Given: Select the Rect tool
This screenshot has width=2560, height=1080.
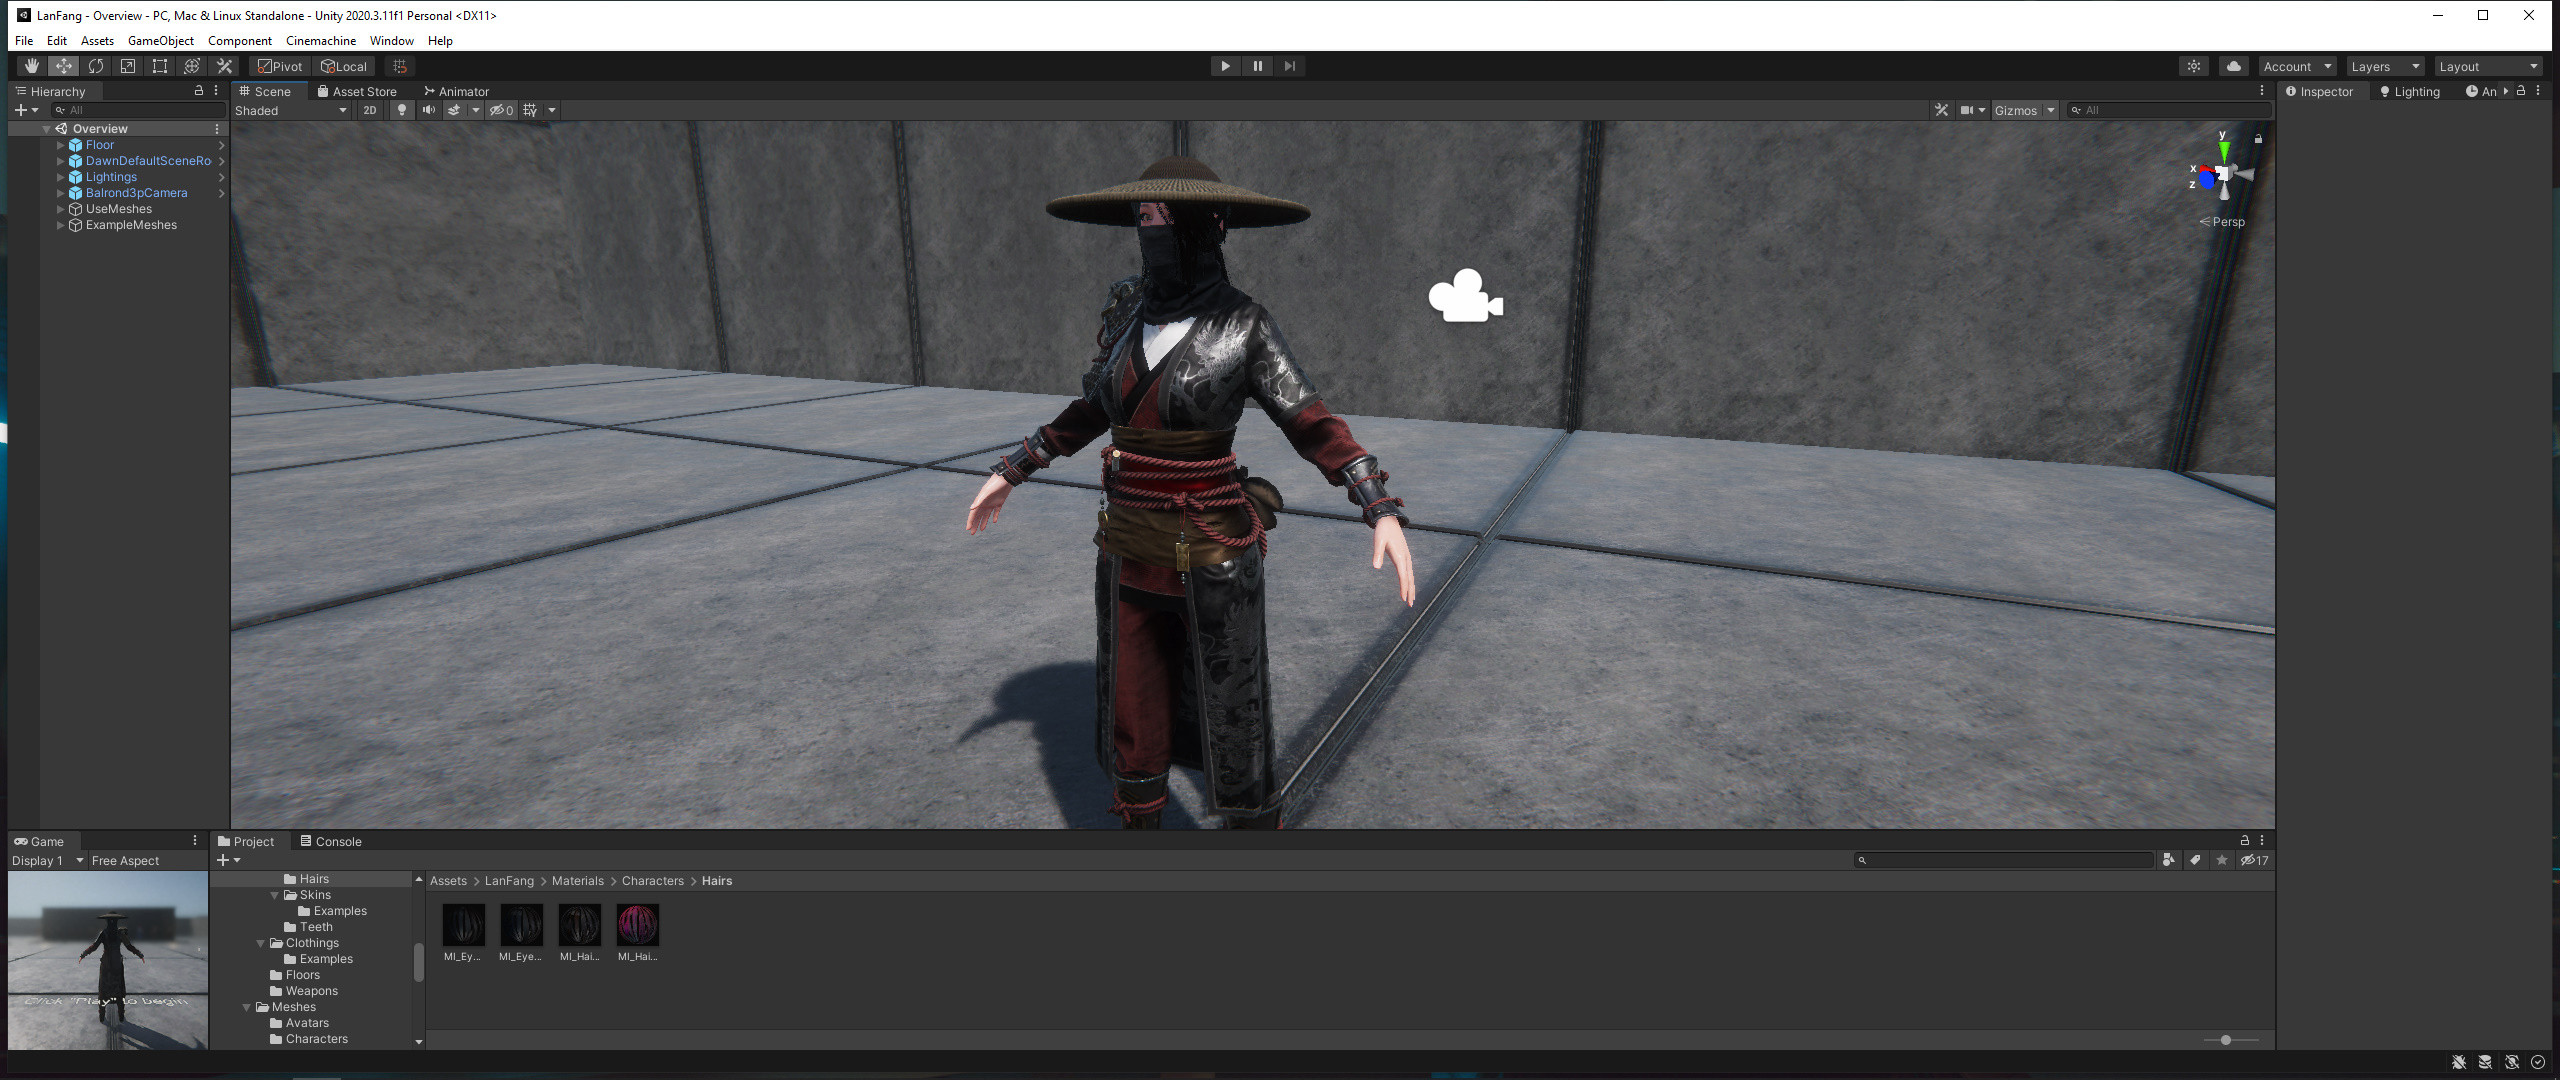Looking at the screenshot, I should (x=160, y=66).
